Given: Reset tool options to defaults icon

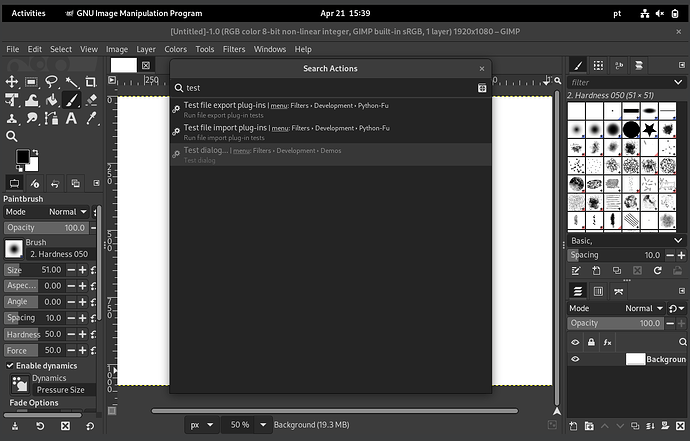Looking at the screenshot, I should point(90,426).
